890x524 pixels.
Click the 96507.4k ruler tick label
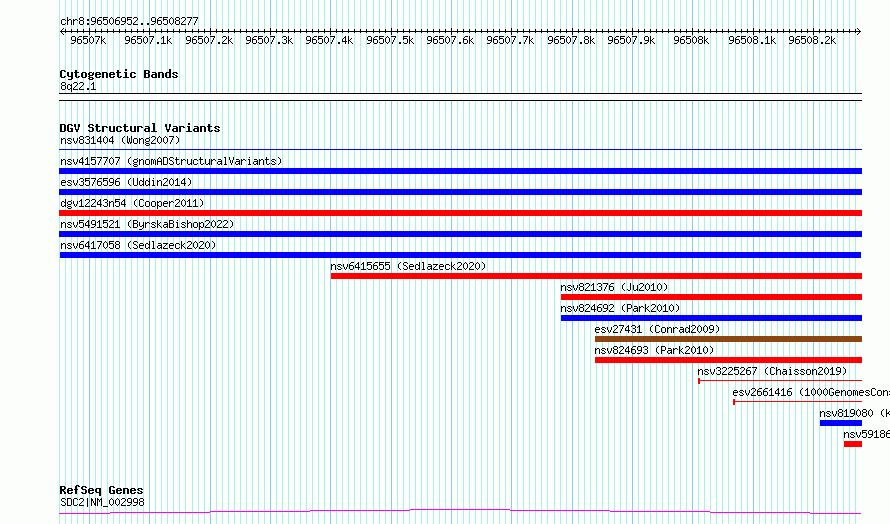tap(329, 40)
